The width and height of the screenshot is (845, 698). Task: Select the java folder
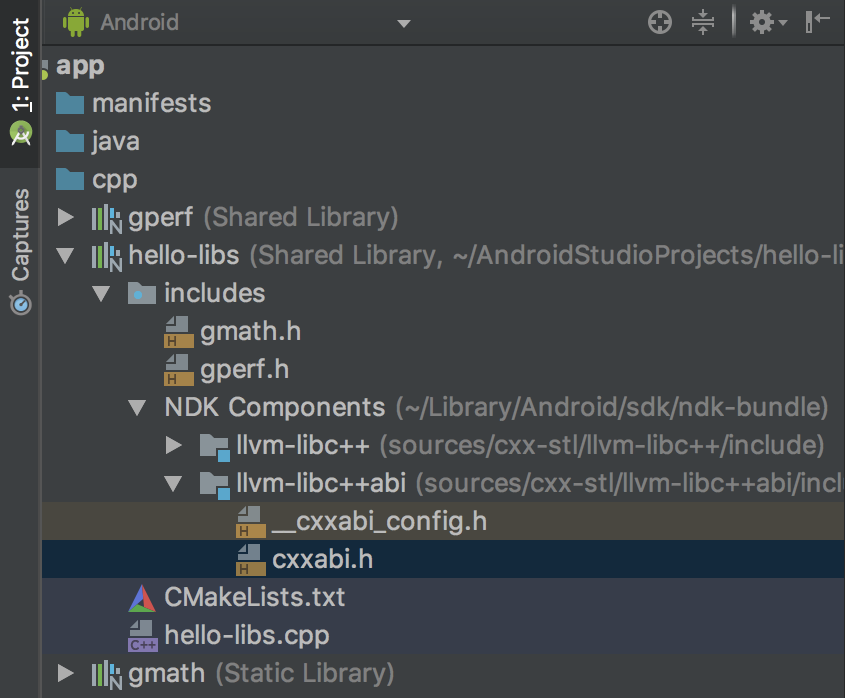(116, 141)
